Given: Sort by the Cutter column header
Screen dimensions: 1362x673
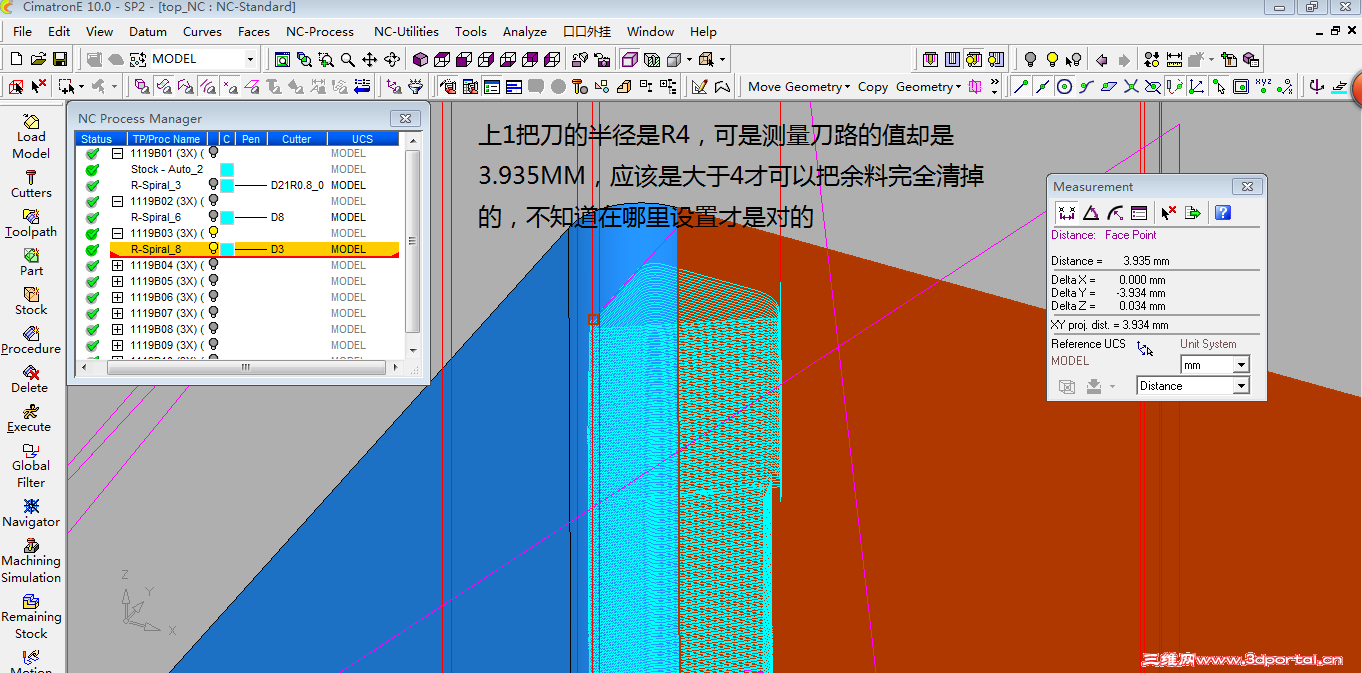Looking at the screenshot, I should [296, 139].
